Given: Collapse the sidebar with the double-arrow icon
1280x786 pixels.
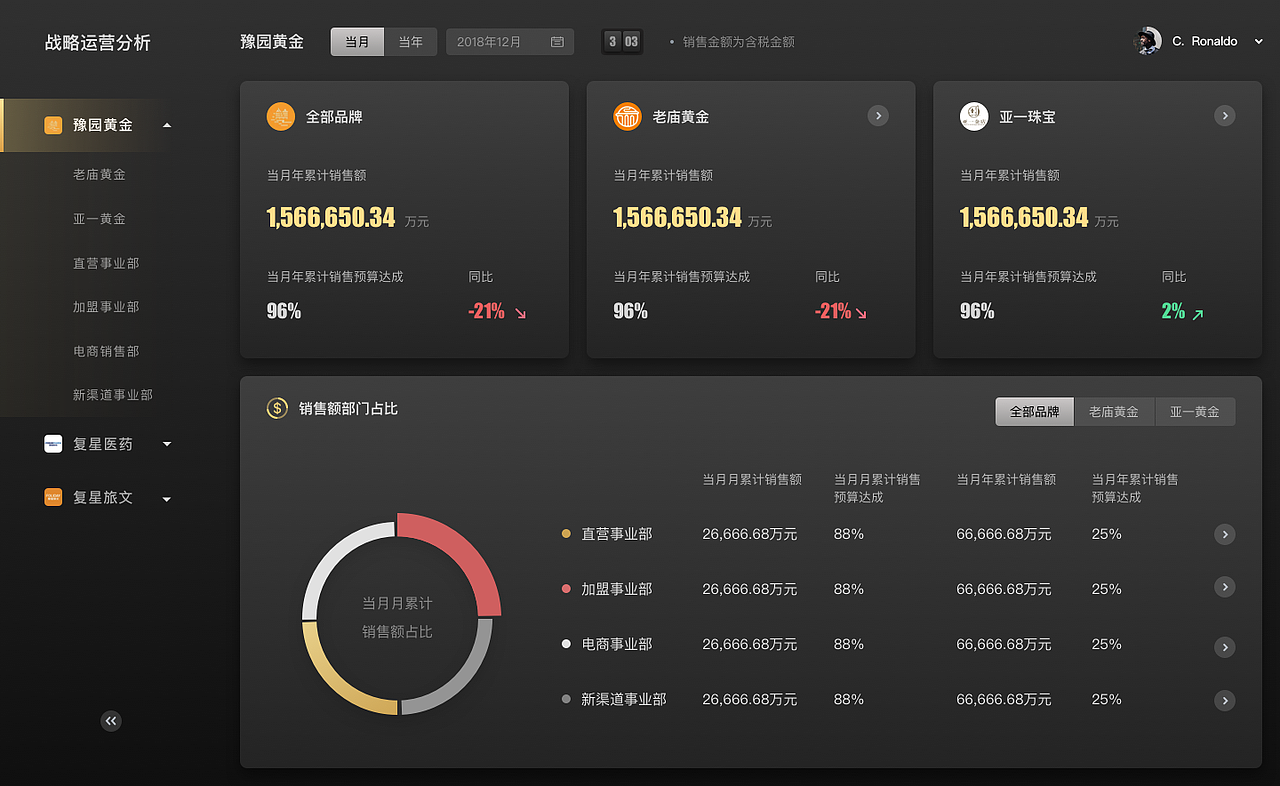Looking at the screenshot, I should [110, 720].
